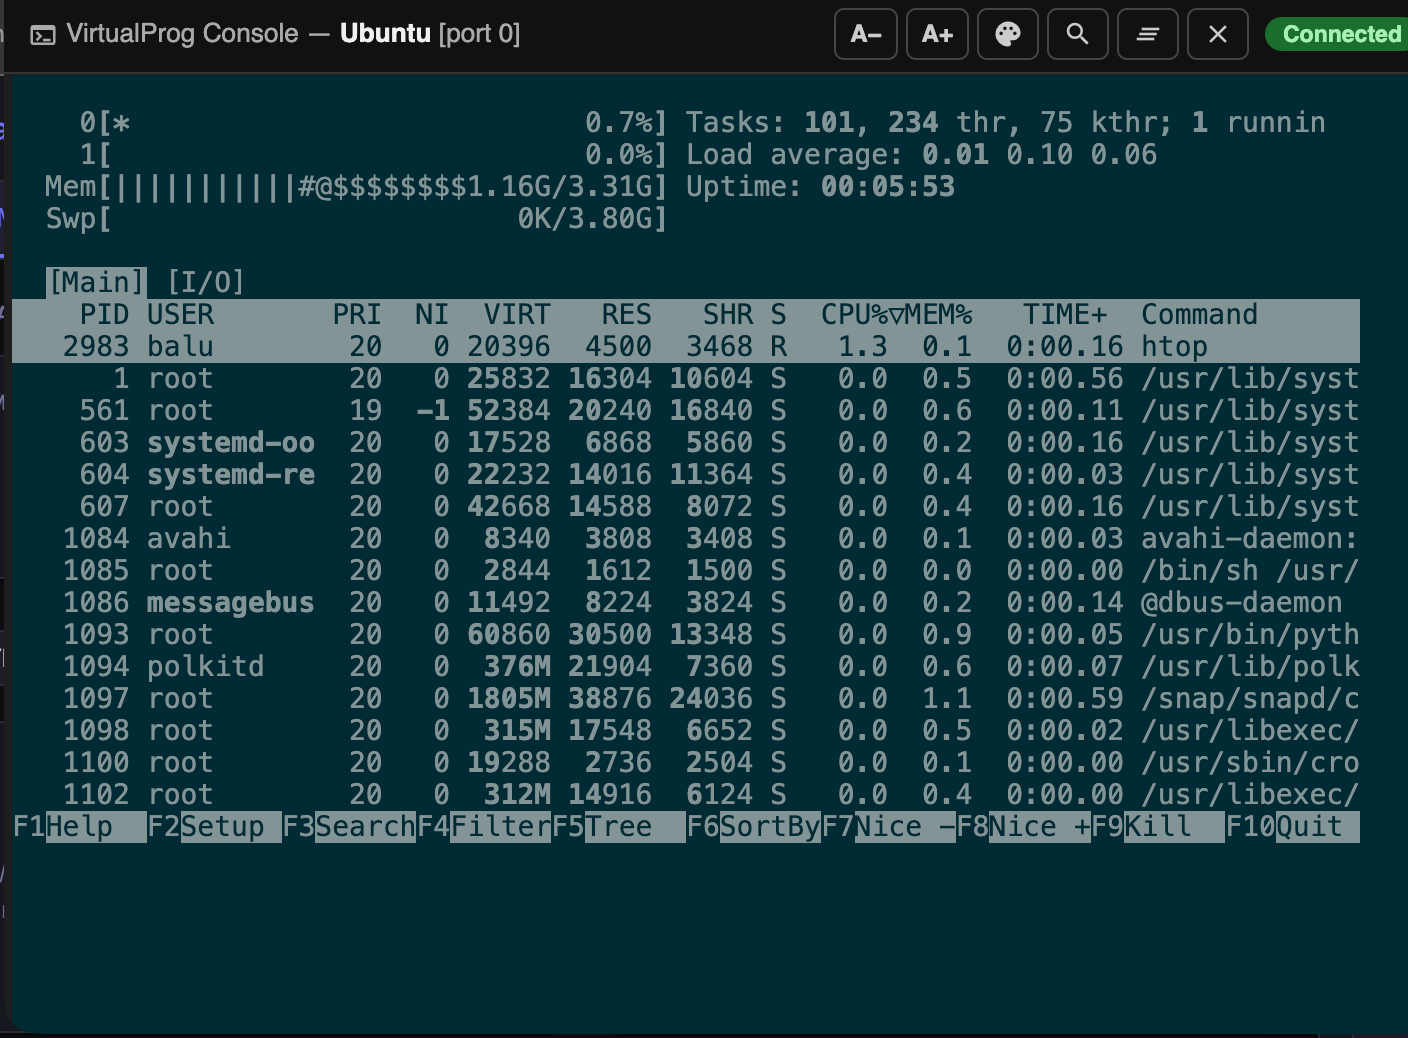Select process row PID 1102
Screen dimensions: 1408x1038
point(686,794)
